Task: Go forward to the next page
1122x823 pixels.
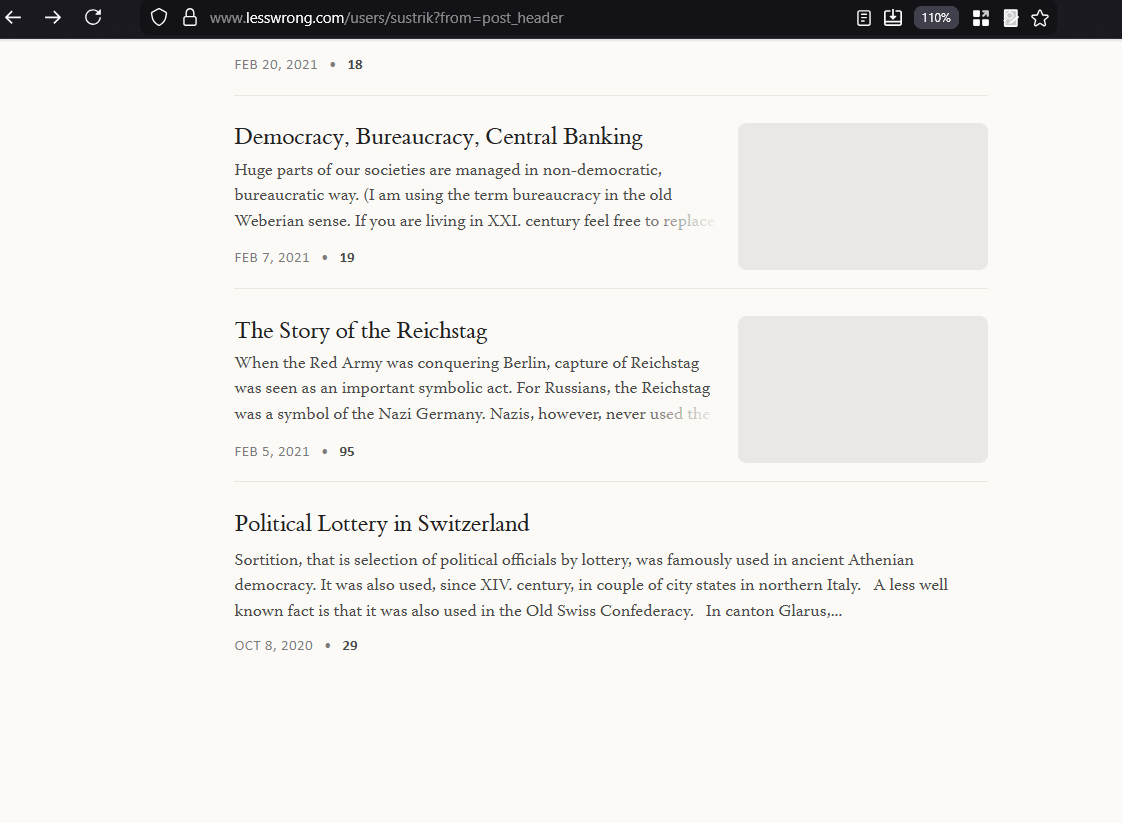Action: pyautogui.click(x=53, y=18)
